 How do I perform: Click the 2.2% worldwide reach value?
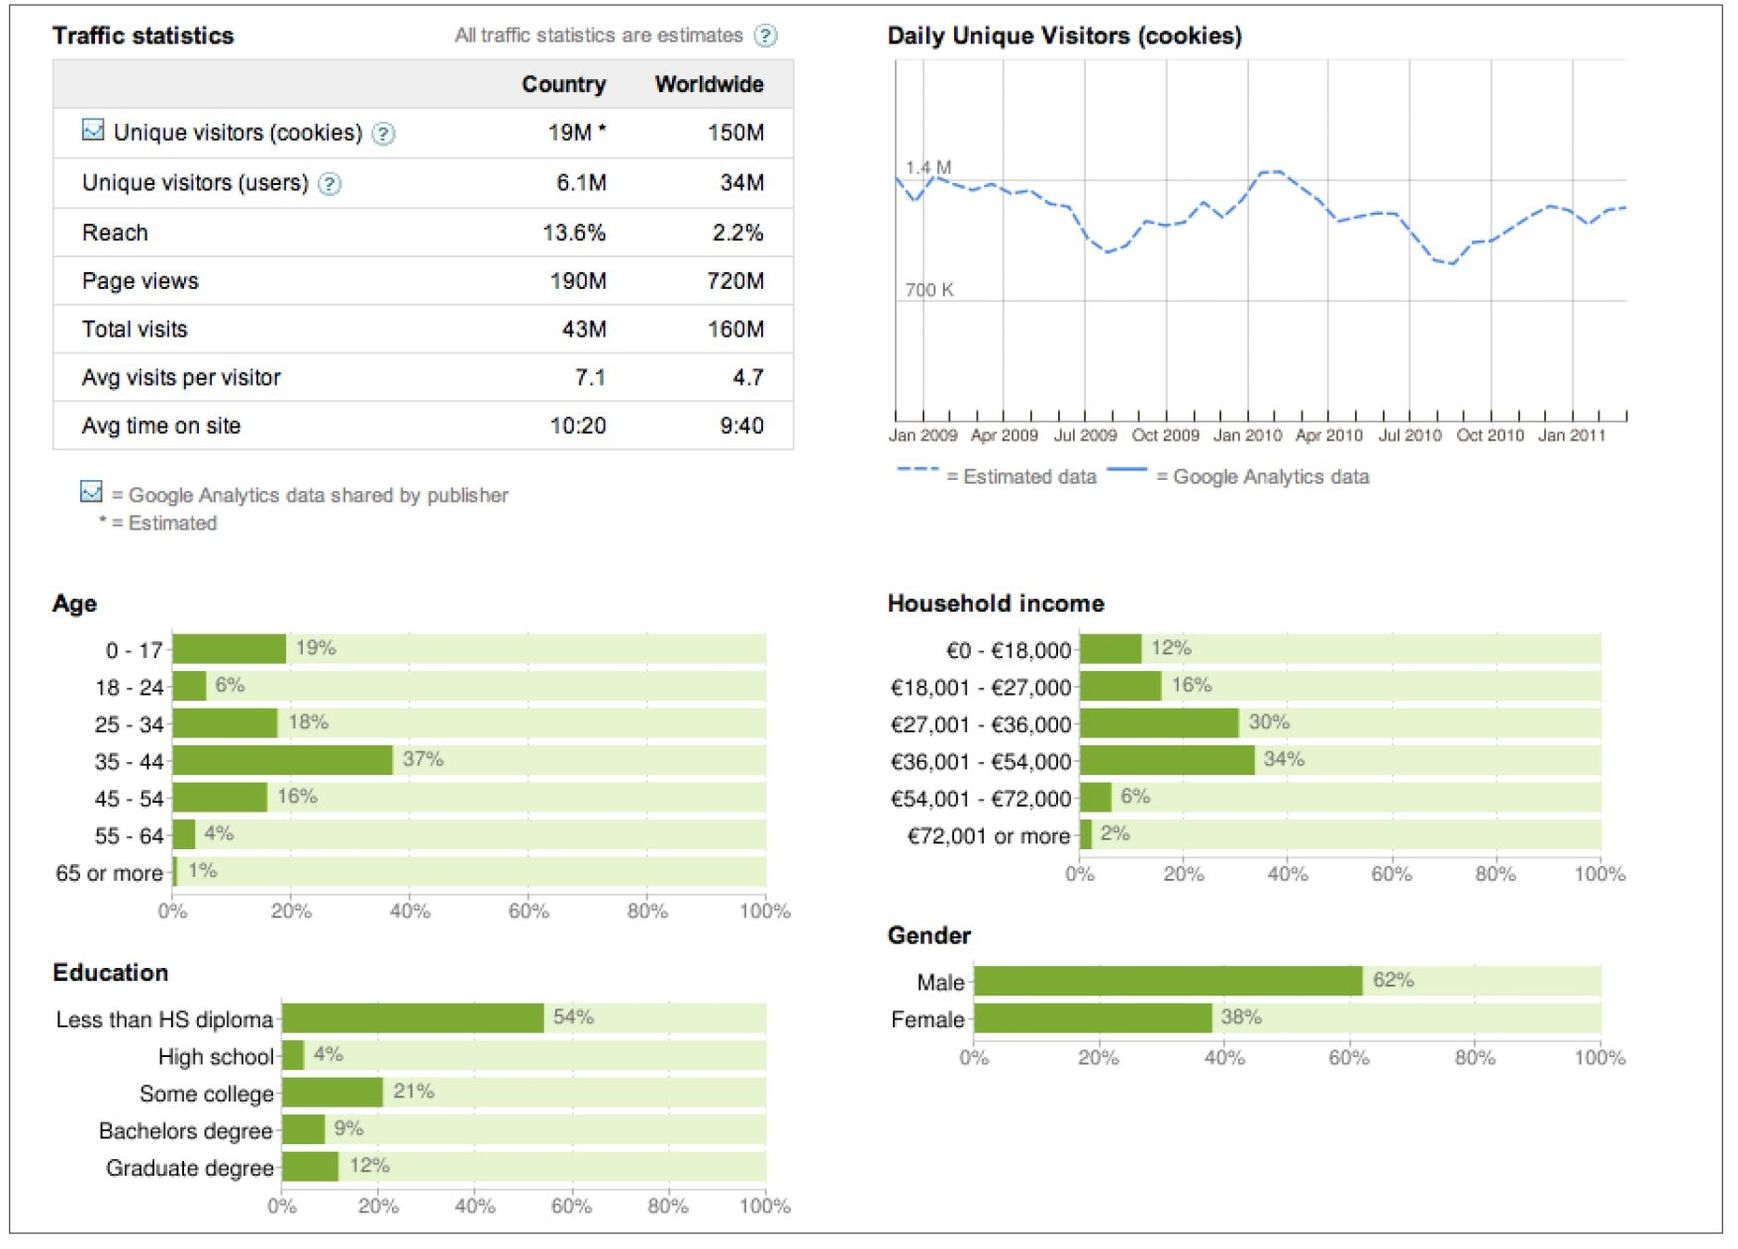click(x=738, y=233)
